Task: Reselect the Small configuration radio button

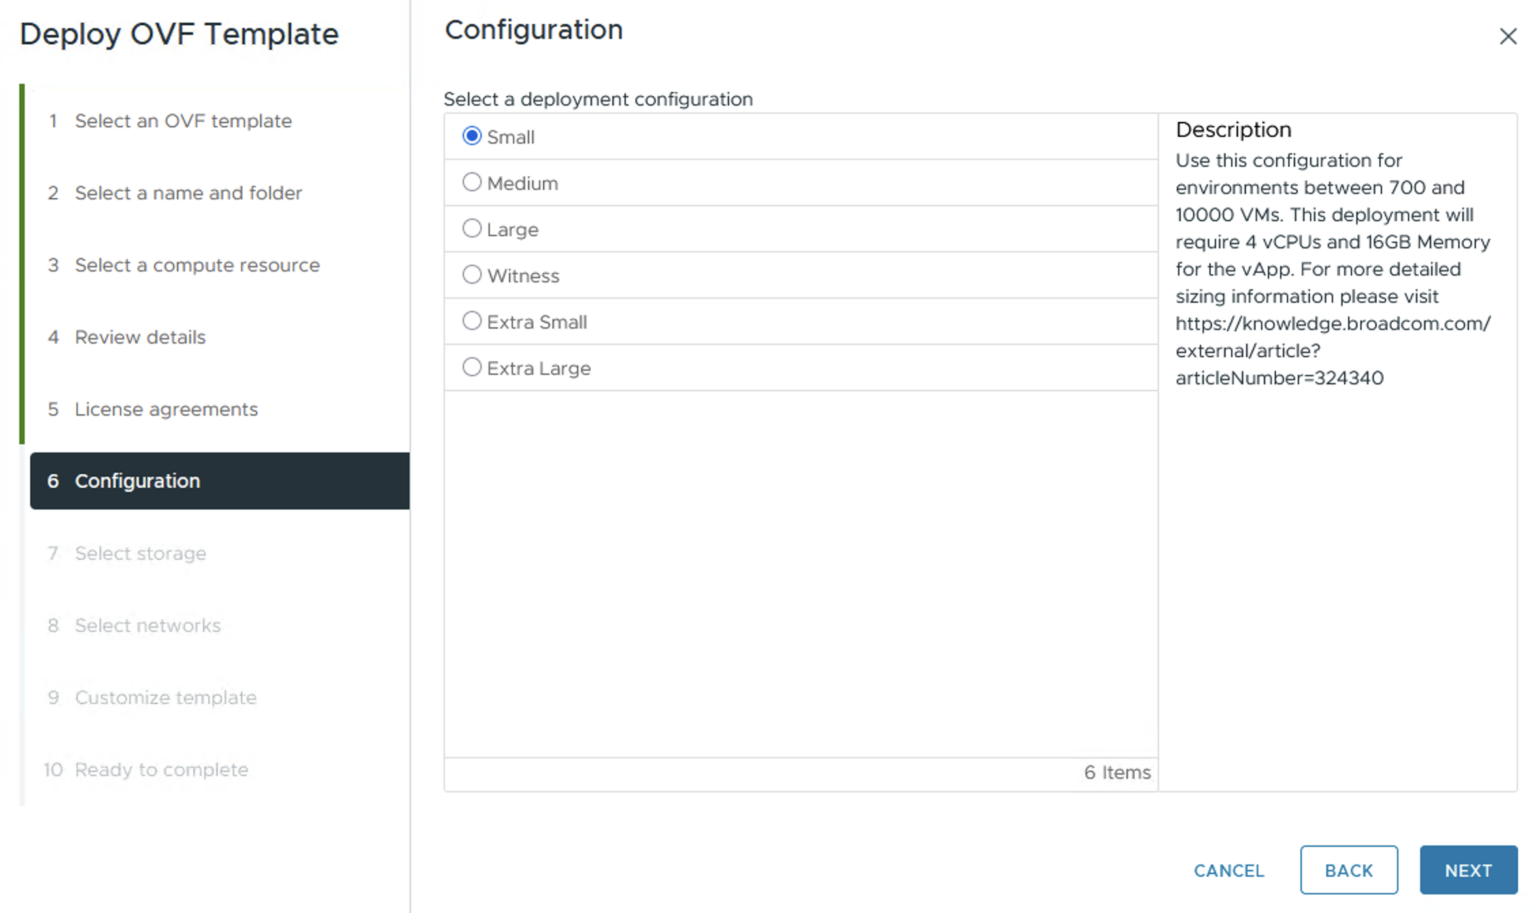Action: point(471,136)
